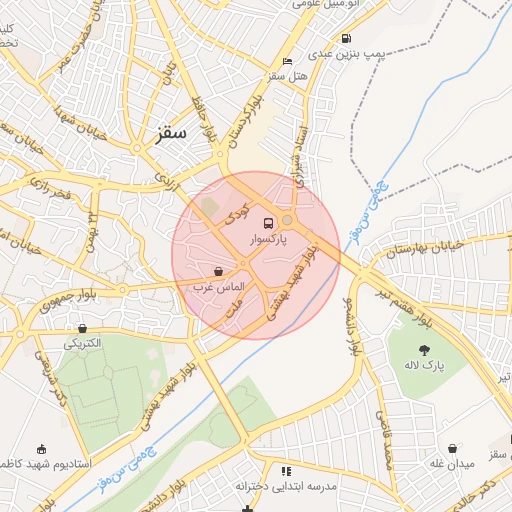The height and width of the screenshot is (512, 512).
Task: Select the hotel bed icon at هتل سقز
Action: pyautogui.click(x=287, y=61)
